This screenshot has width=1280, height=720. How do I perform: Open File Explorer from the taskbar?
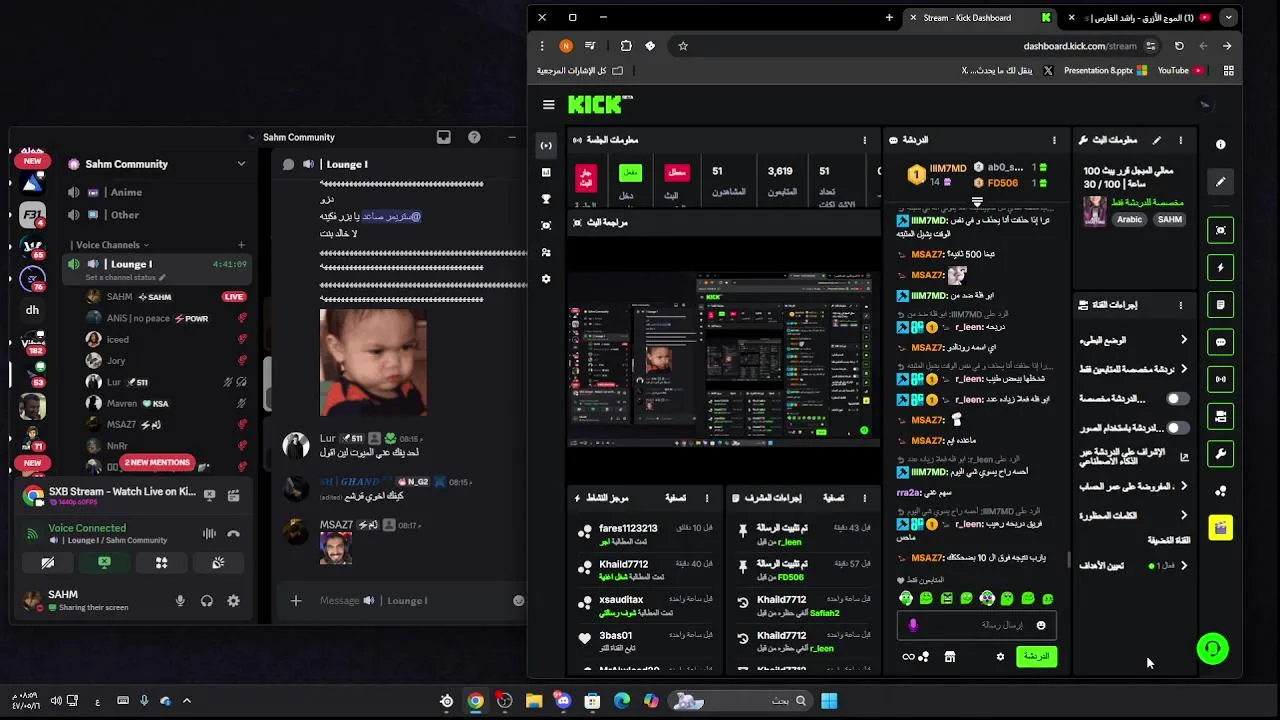click(534, 701)
